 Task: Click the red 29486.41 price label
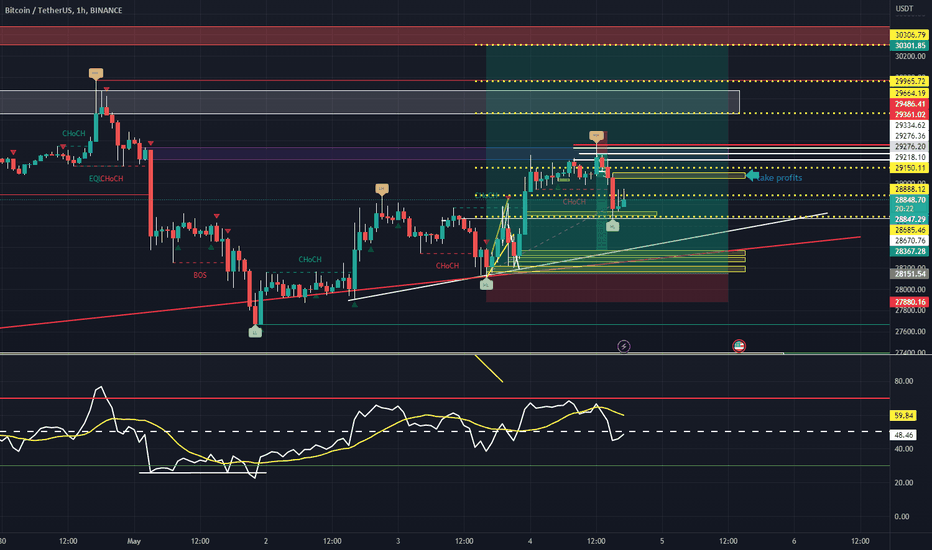[x=909, y=104]
